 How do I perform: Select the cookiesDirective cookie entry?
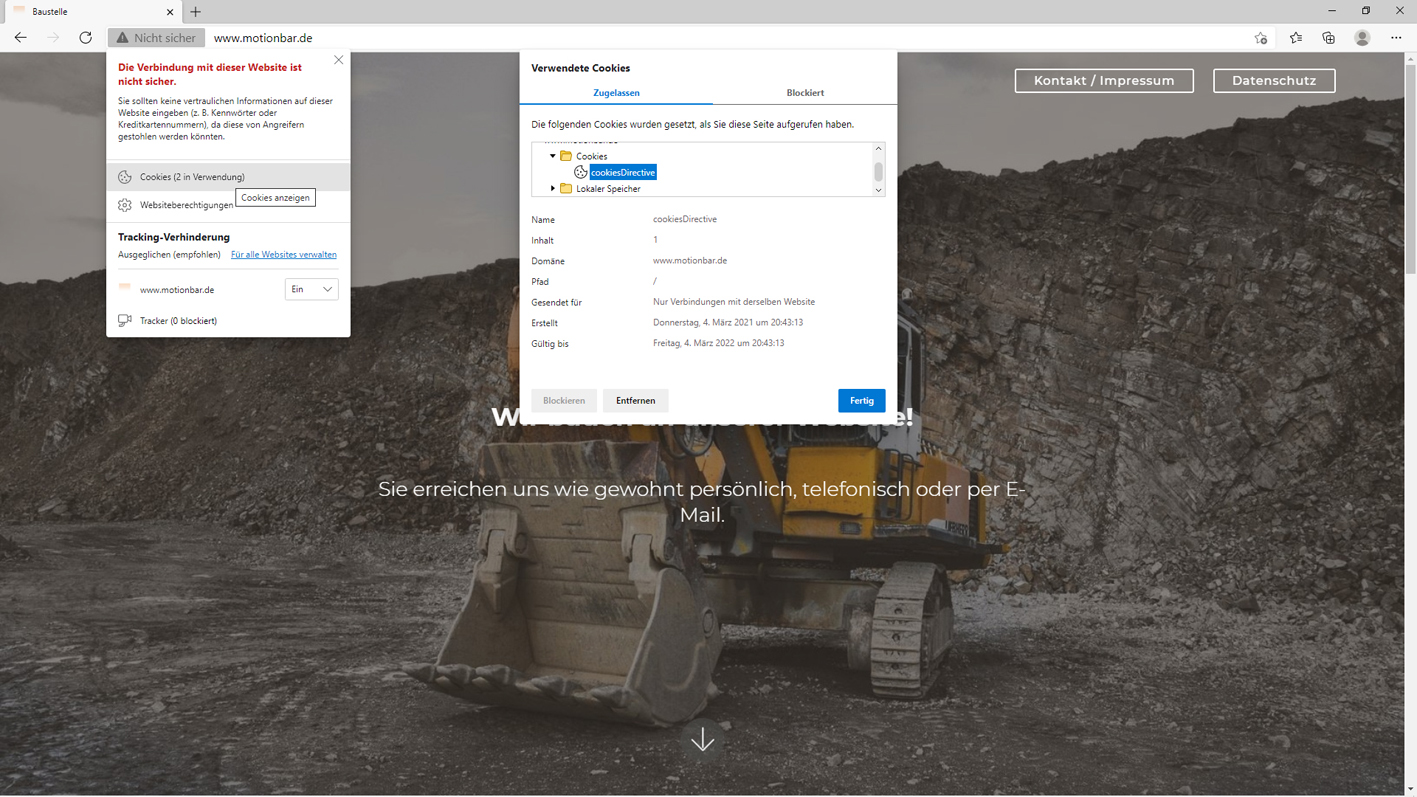[x=622, y=172]
